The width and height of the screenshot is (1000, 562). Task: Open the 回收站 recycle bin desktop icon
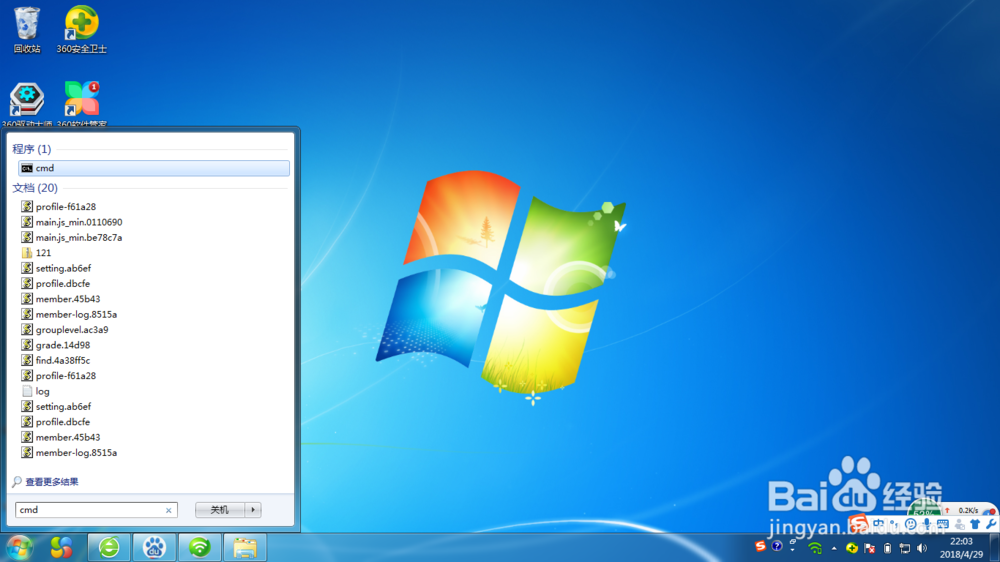27,29
